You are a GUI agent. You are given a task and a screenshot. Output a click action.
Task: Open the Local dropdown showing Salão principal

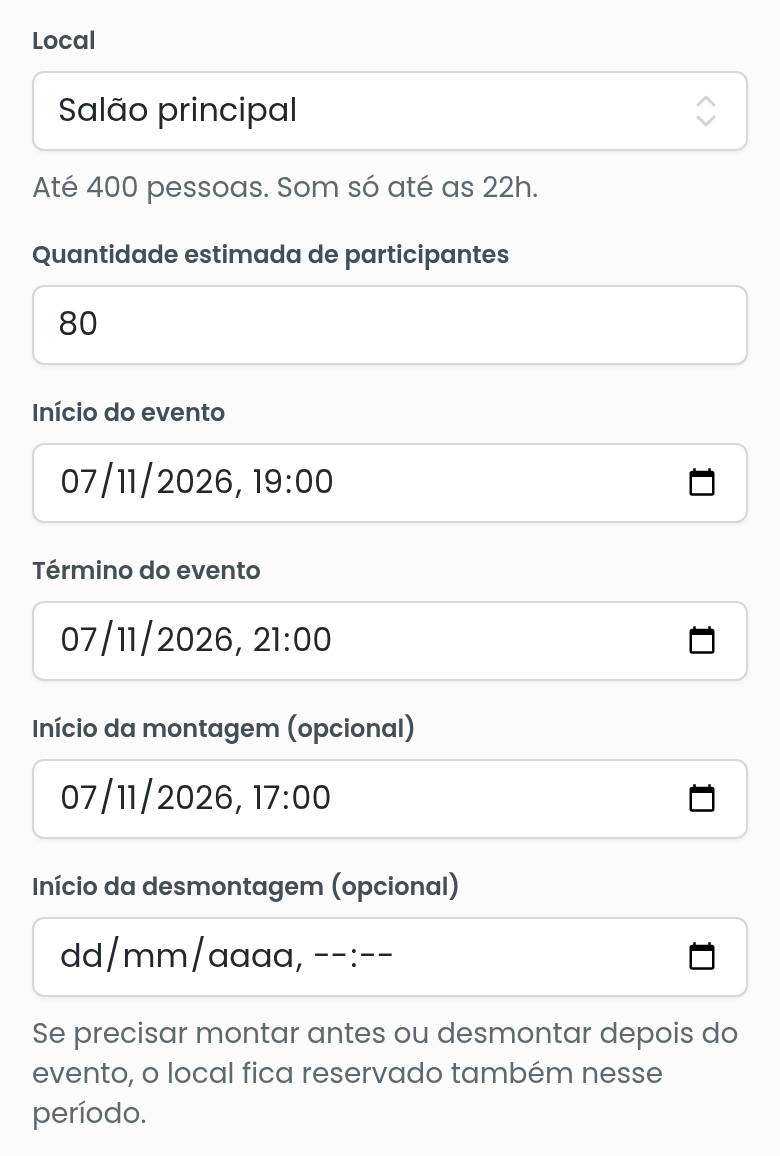pos(390,111)
